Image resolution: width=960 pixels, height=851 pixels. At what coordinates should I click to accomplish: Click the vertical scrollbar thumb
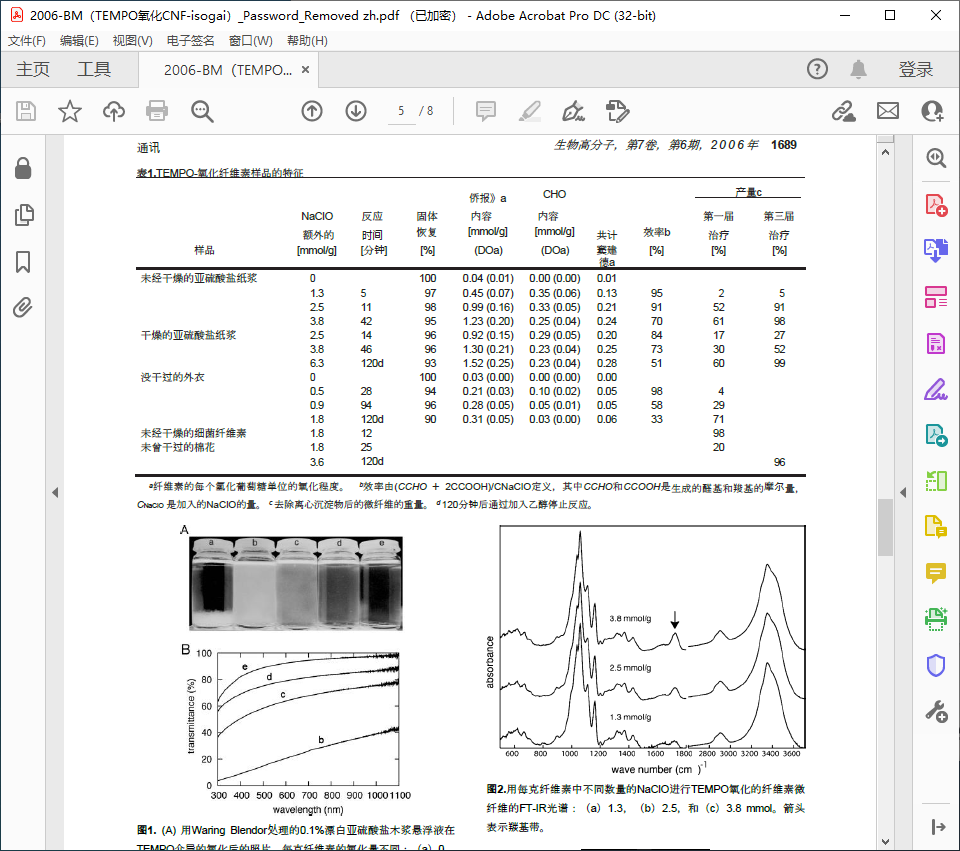885,527
